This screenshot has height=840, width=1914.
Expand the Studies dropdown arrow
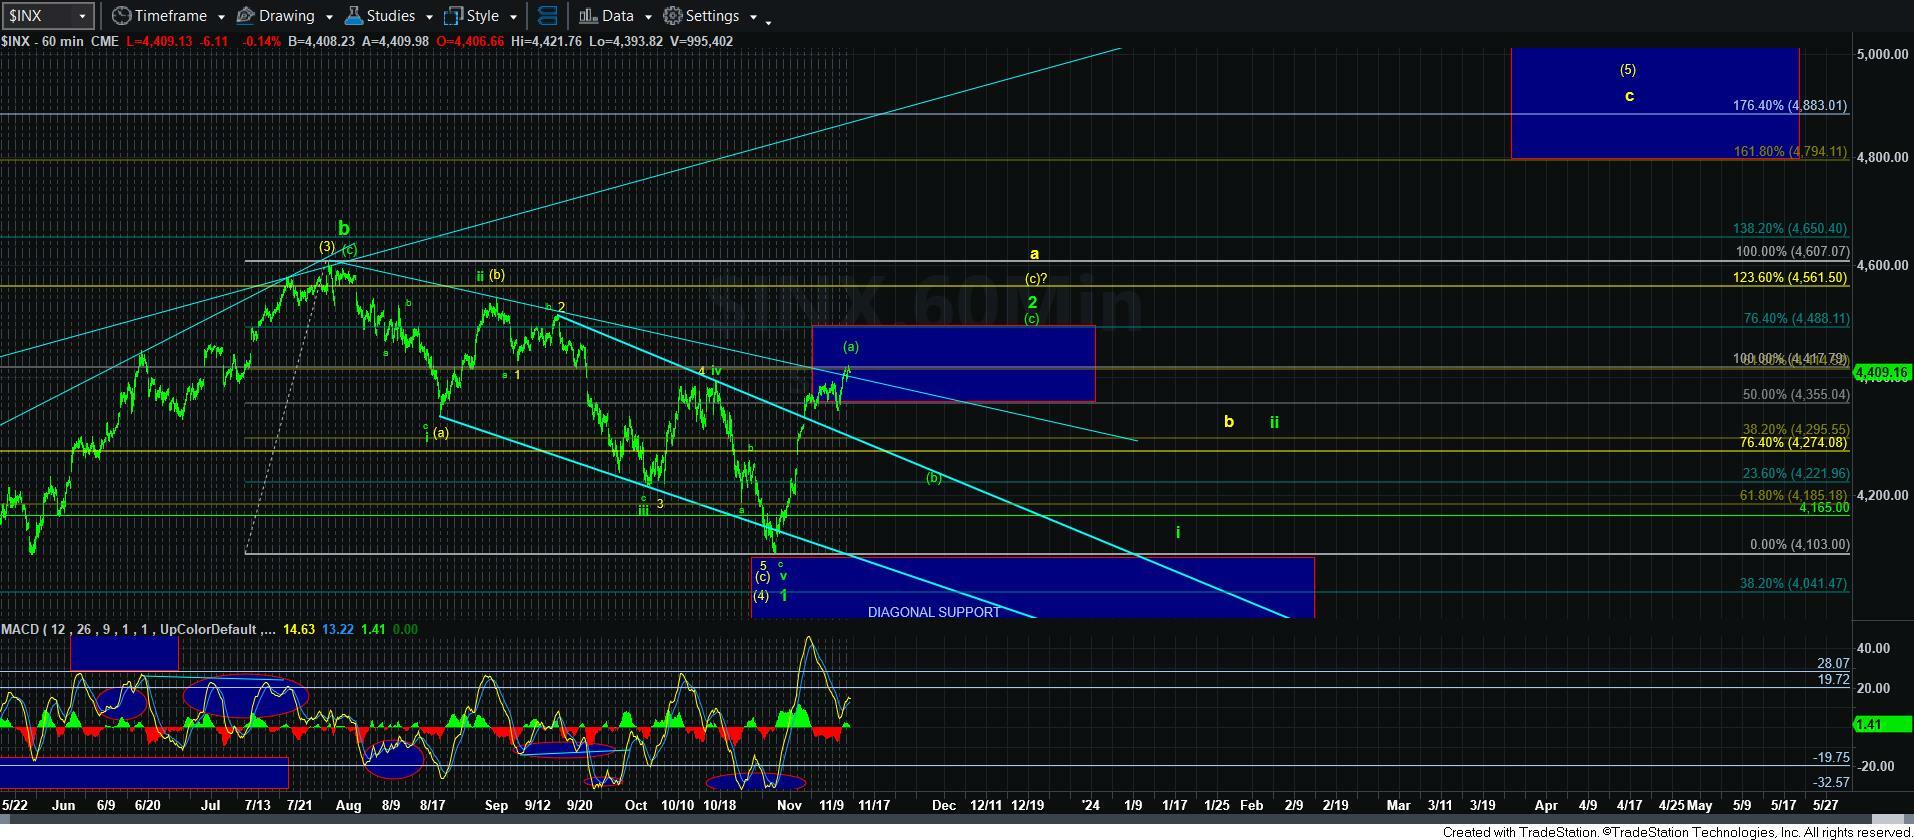[x=429, y=17]
